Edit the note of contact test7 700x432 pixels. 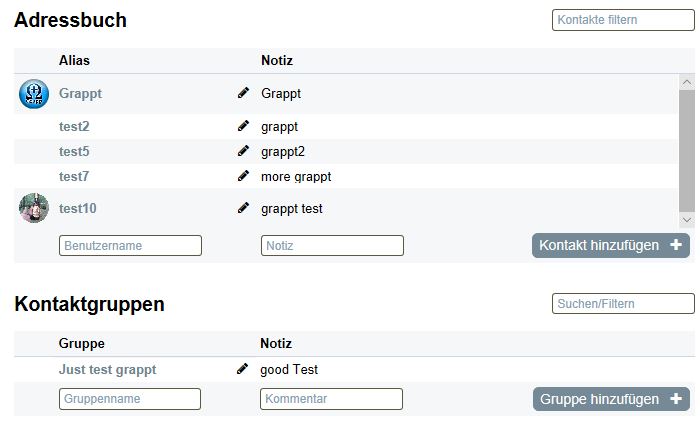(243, 176)
